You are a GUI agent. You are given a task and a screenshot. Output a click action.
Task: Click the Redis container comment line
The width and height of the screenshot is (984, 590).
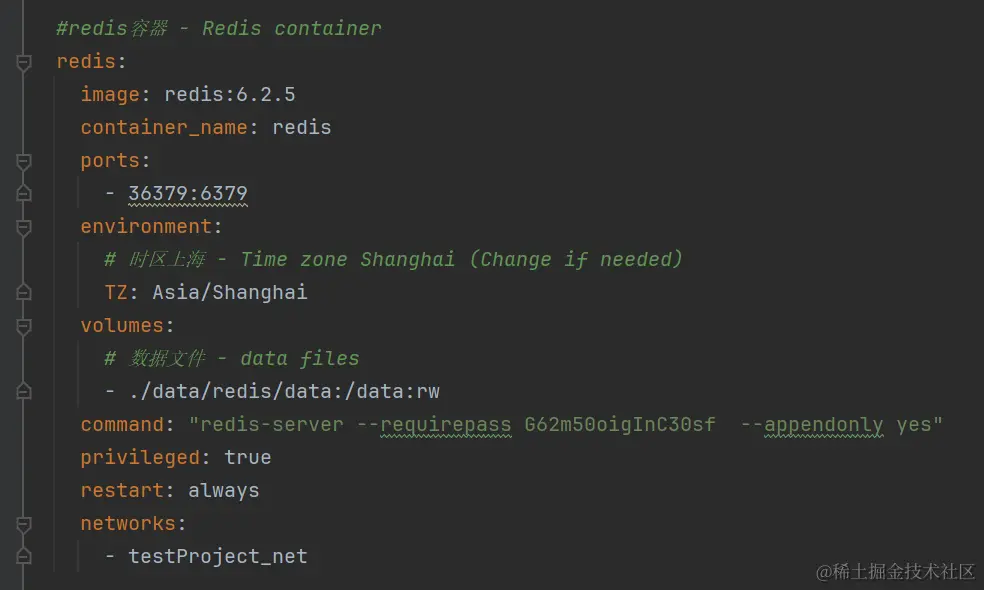pos(218,28)
